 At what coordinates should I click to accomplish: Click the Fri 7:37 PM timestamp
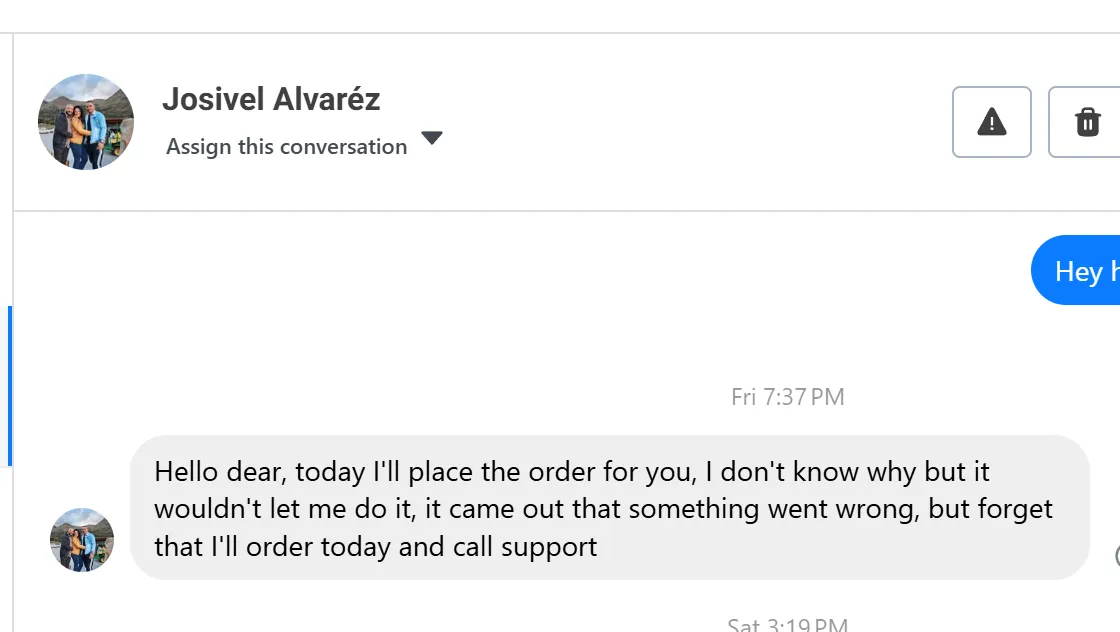point(788,397)
